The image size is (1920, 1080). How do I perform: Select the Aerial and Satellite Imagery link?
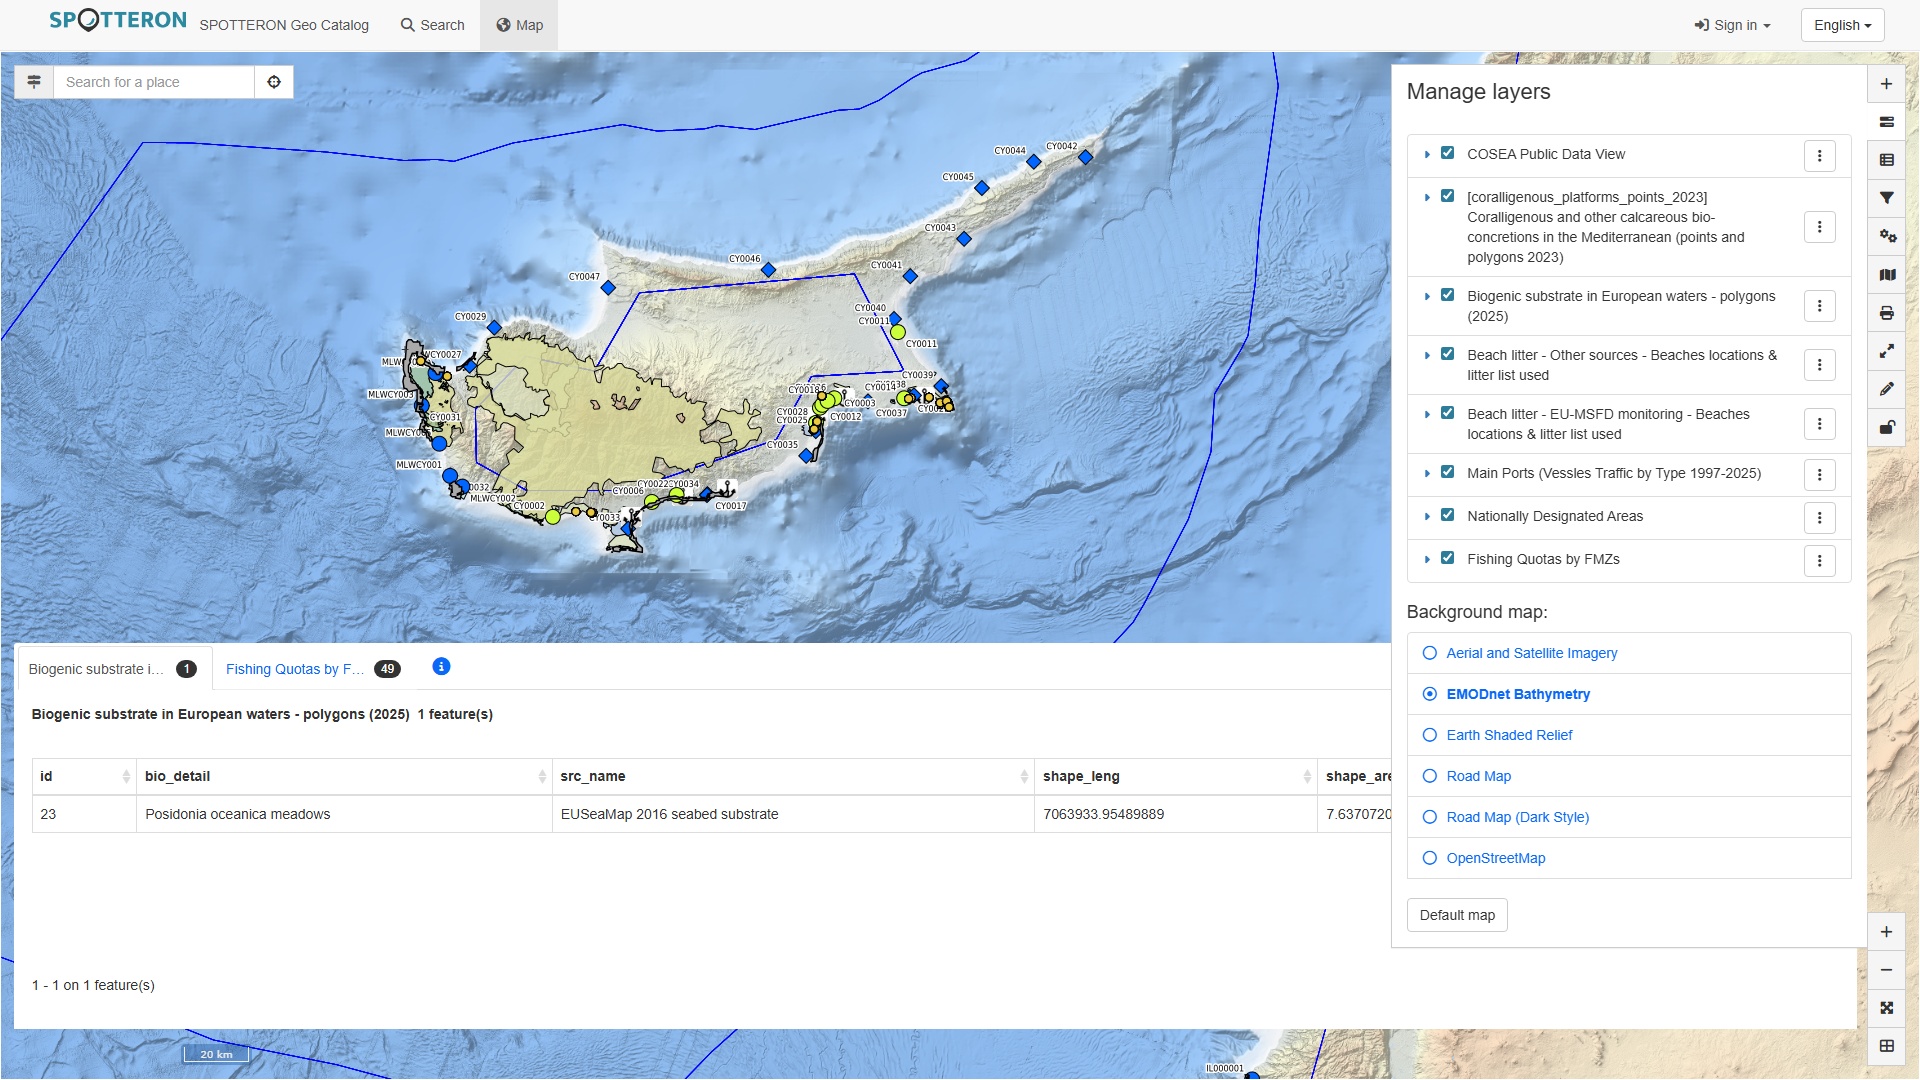(x=1532, y=653)
